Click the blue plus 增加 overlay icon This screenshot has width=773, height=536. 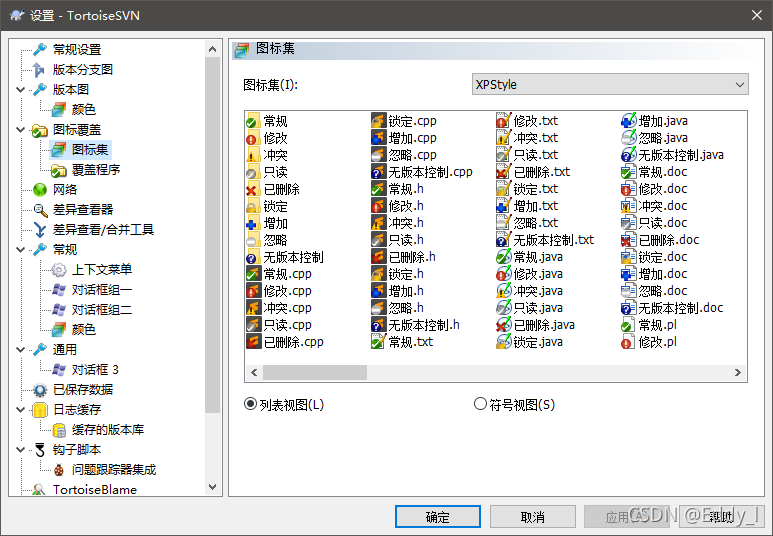(x=253, y=223)
